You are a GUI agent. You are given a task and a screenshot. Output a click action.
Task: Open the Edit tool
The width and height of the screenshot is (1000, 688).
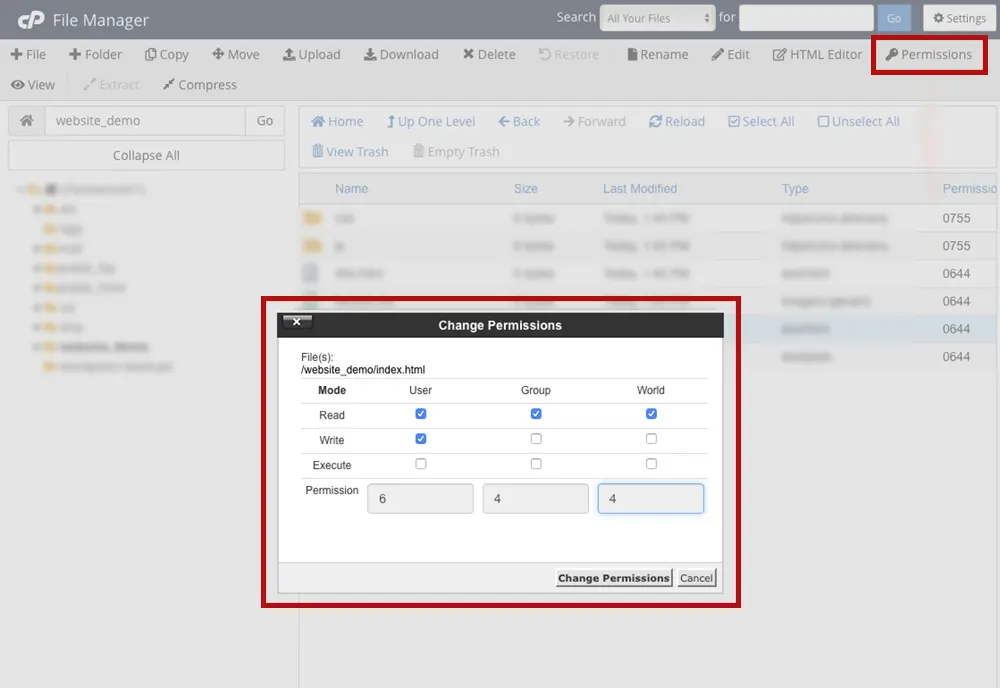[x=730, y=54]
